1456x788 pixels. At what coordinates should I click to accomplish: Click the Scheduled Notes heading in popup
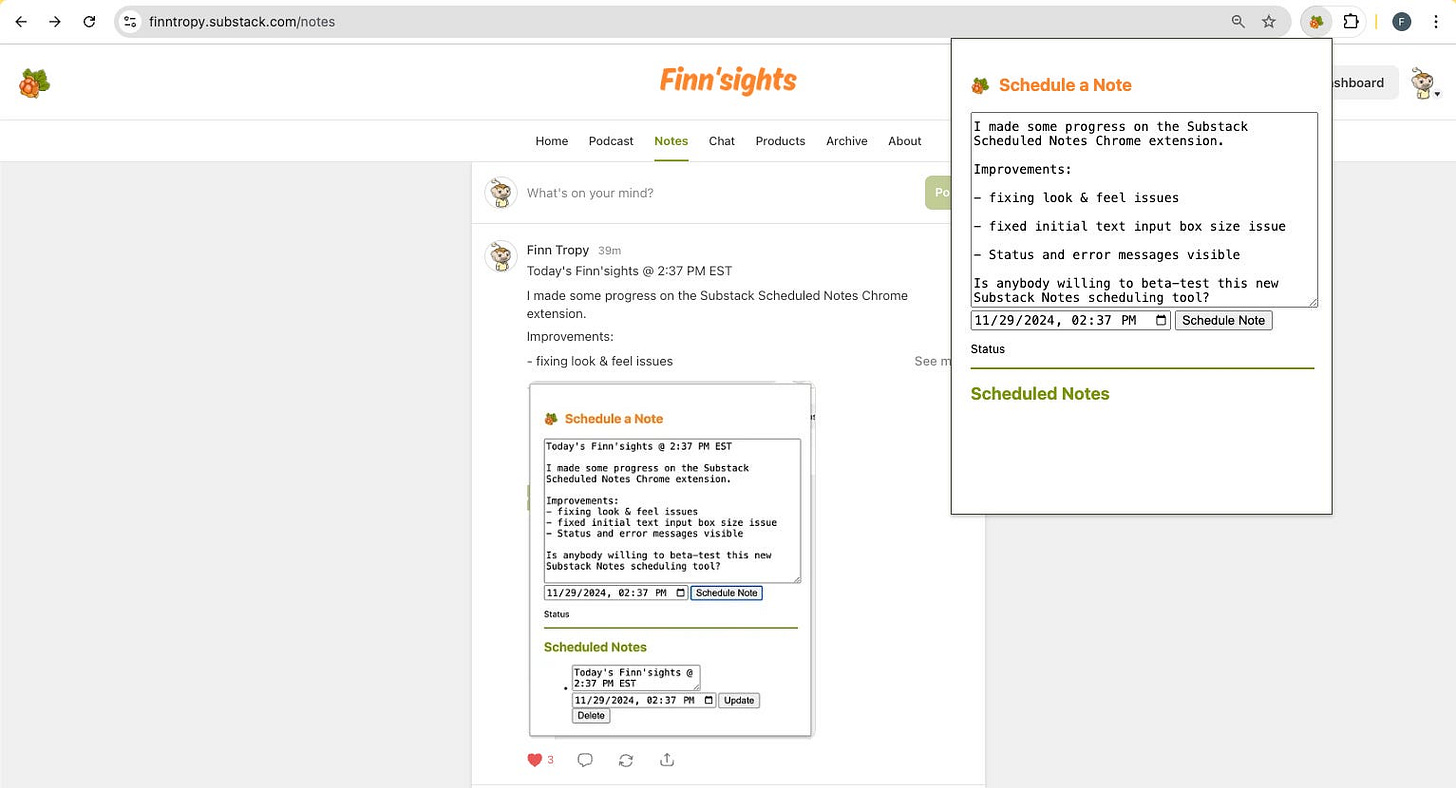click(x=1040, y=394)
